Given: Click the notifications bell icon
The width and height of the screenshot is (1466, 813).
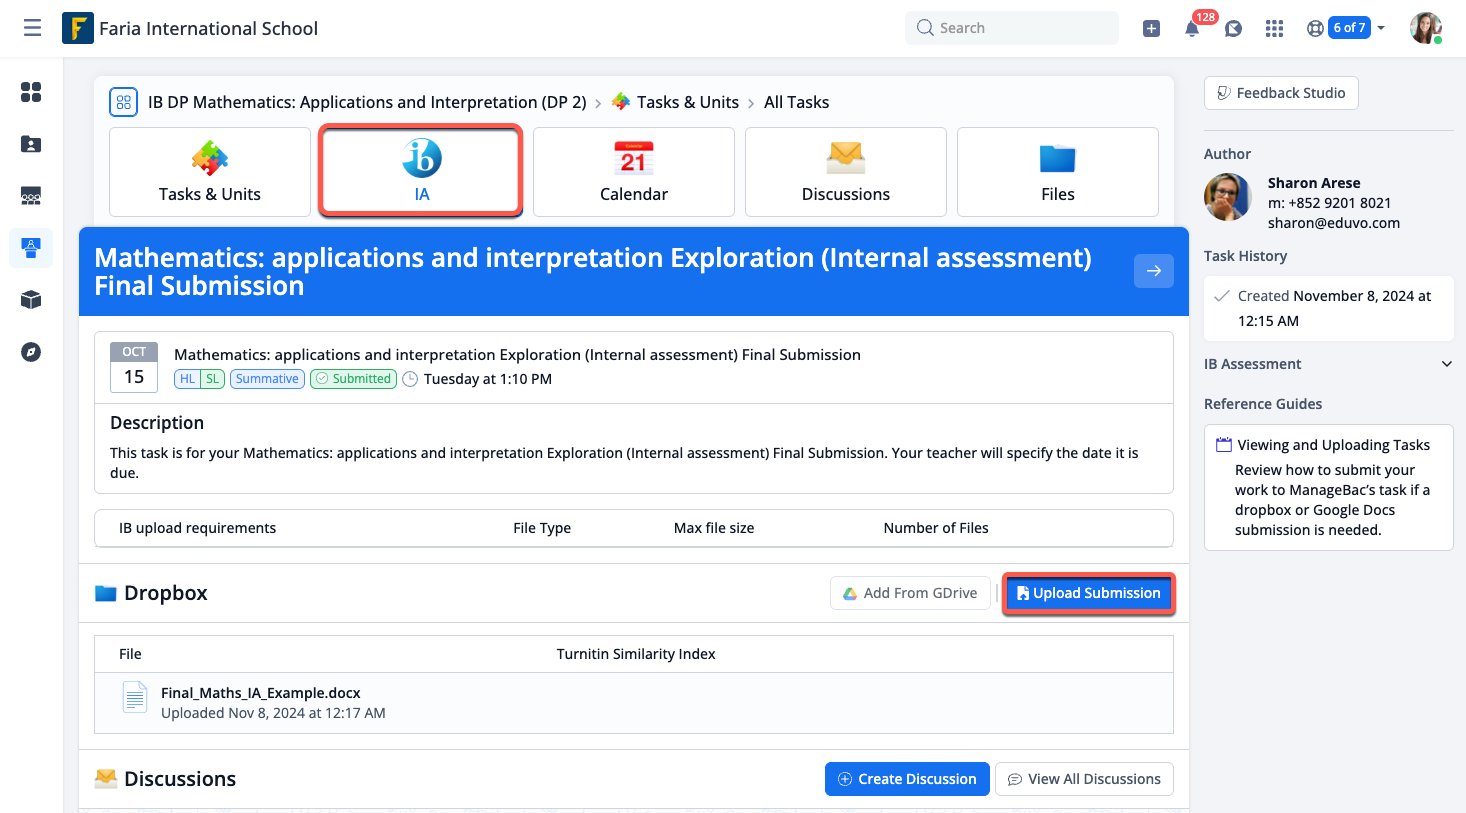Looking at the screenshot, I should tap(1192, 29).
